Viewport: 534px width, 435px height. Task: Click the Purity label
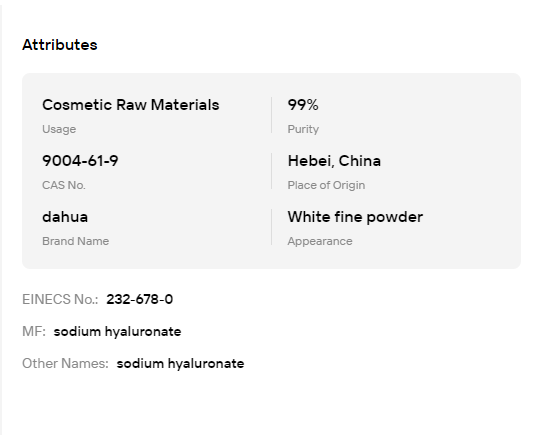click(x=303, y=129)
